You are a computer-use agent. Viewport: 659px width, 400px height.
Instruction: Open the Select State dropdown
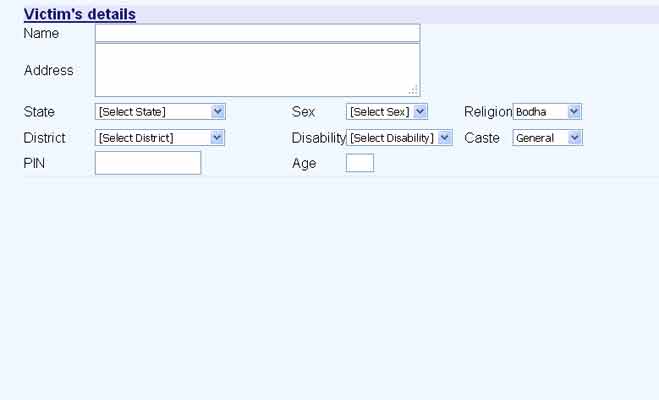click(x=160, y=111)
